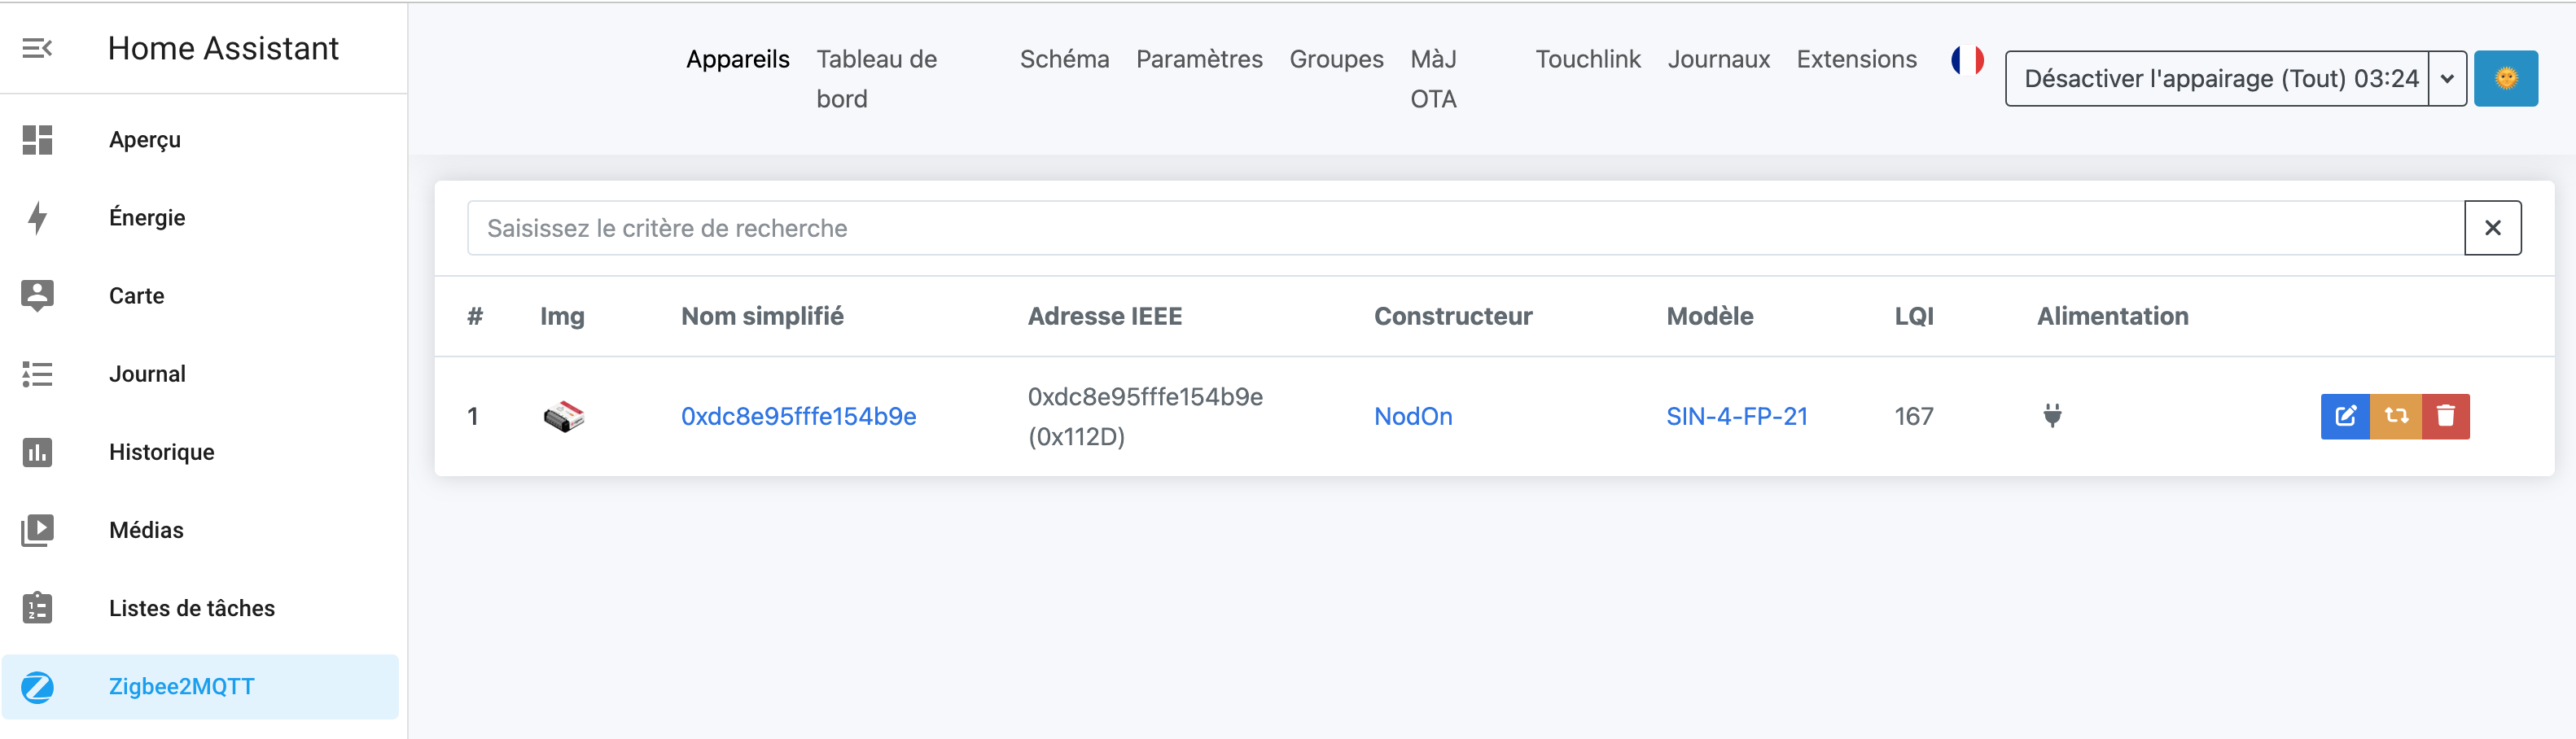This screenshot has width=2576, height=739.
Task: Sort by Alimentation column header
Action: 2112,316
